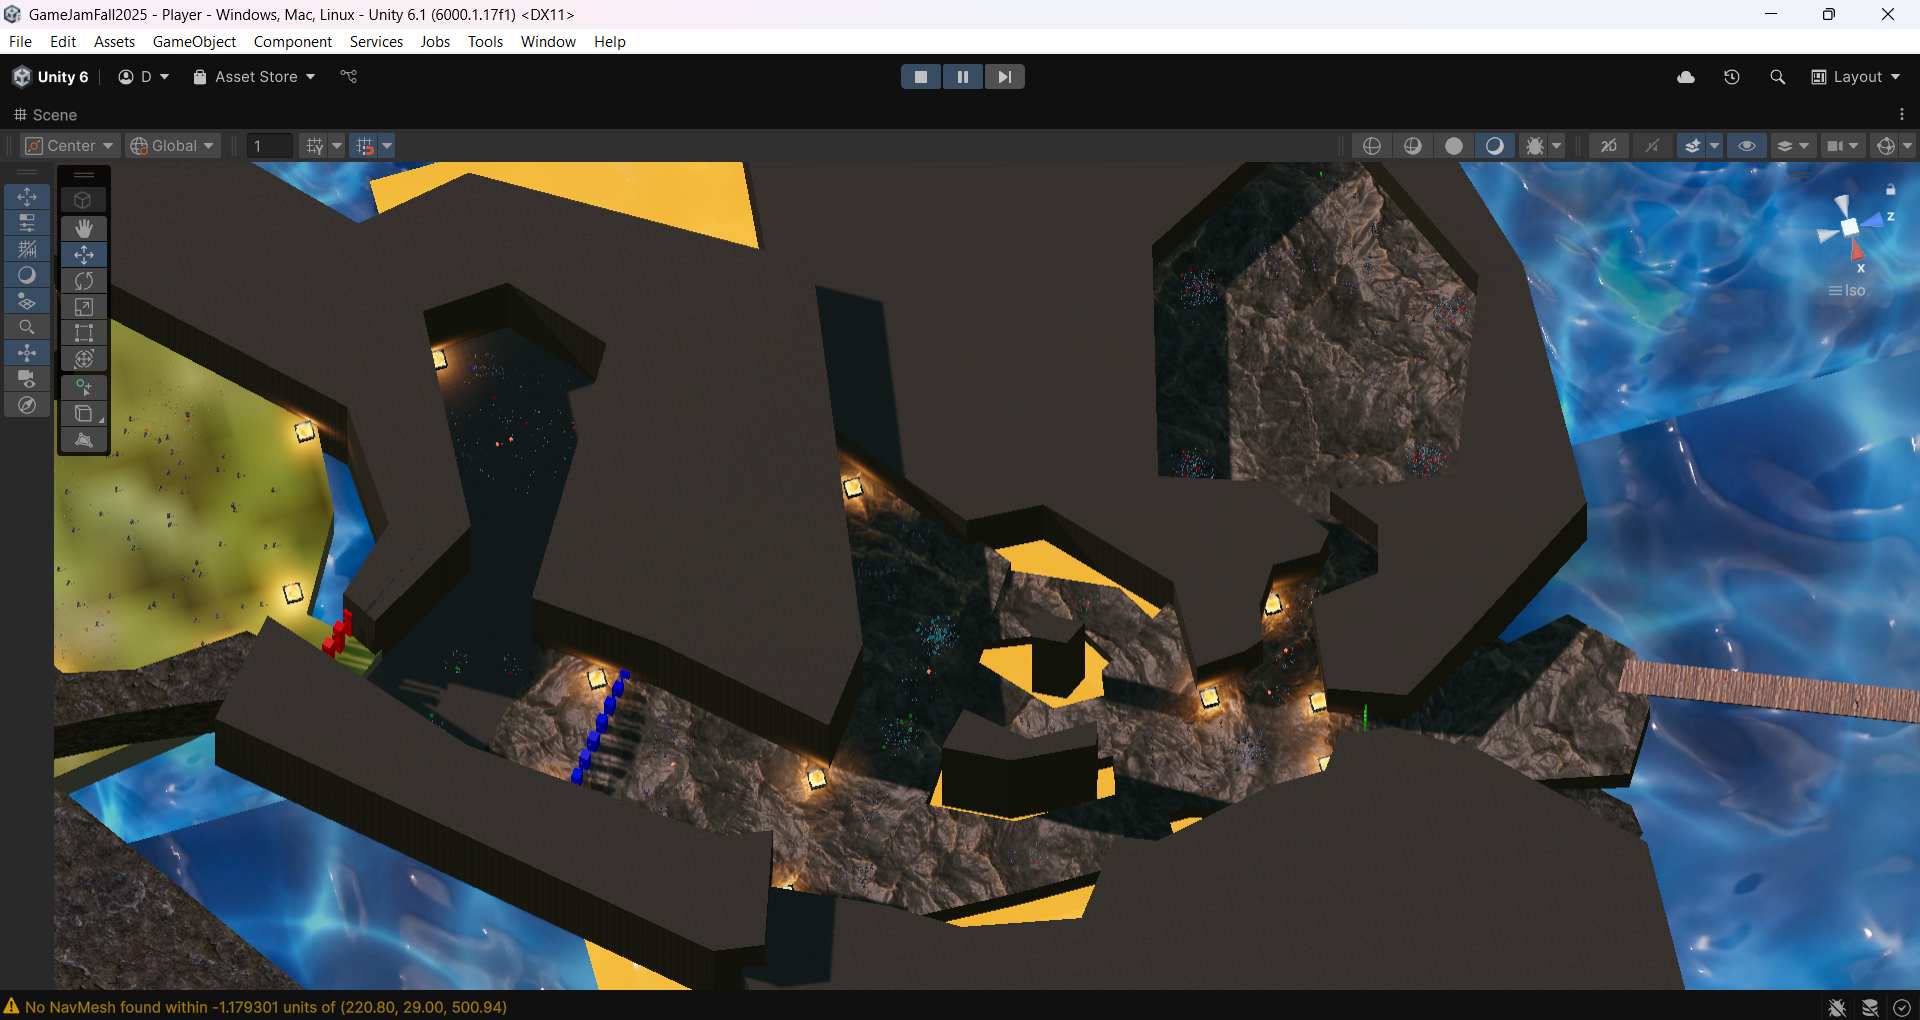
Task: Select the Move tool in the tools overlay
Action: [84, 254]
